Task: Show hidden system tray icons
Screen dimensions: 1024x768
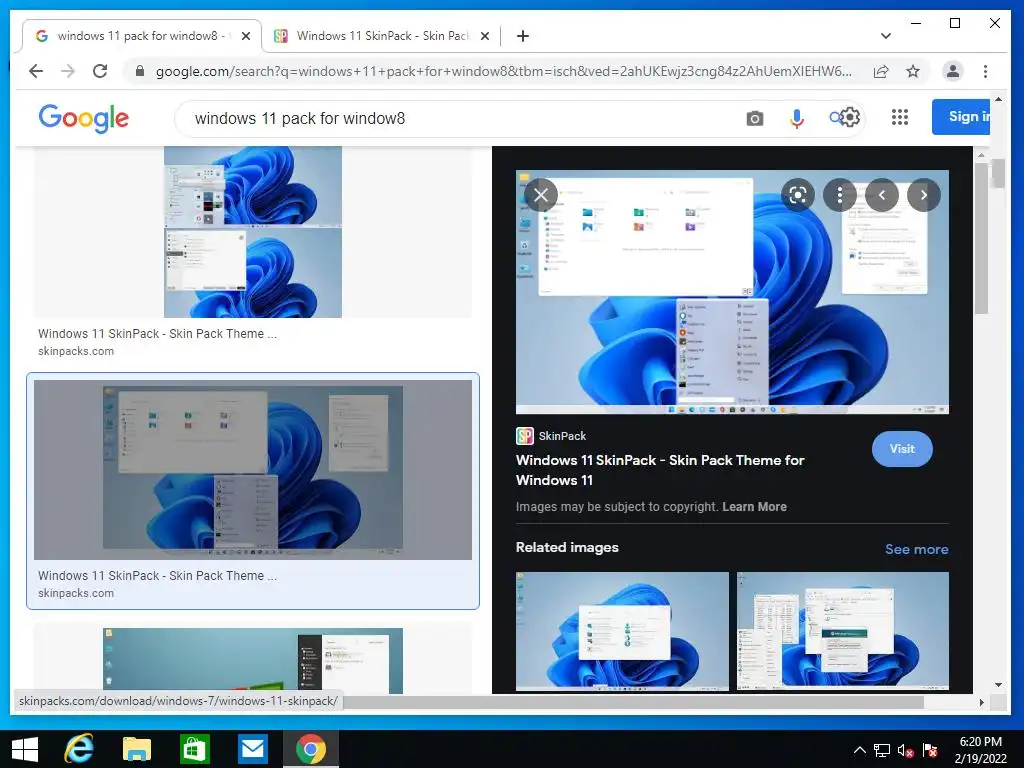Action: click(859, 750)
